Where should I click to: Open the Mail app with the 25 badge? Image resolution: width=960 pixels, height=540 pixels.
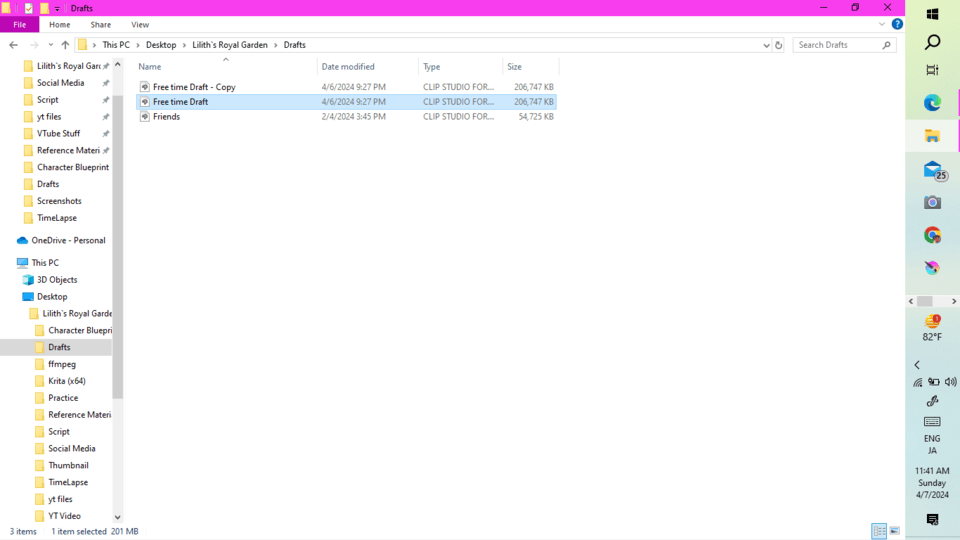point(934,170)
